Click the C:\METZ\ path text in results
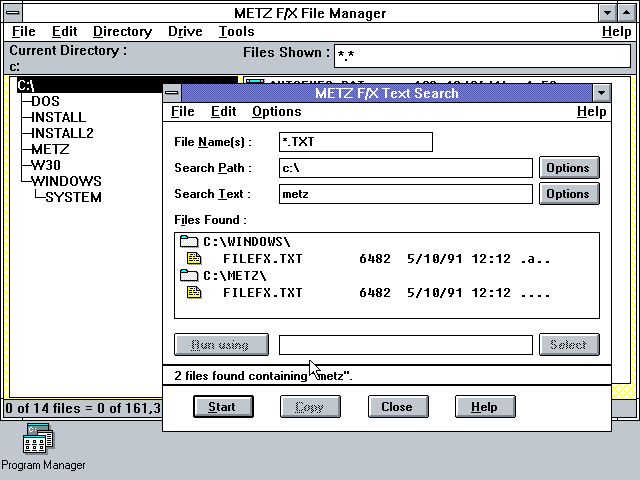The width and height of the screenshot is (640, 480). pyautogui.click(x=235, y=276)
